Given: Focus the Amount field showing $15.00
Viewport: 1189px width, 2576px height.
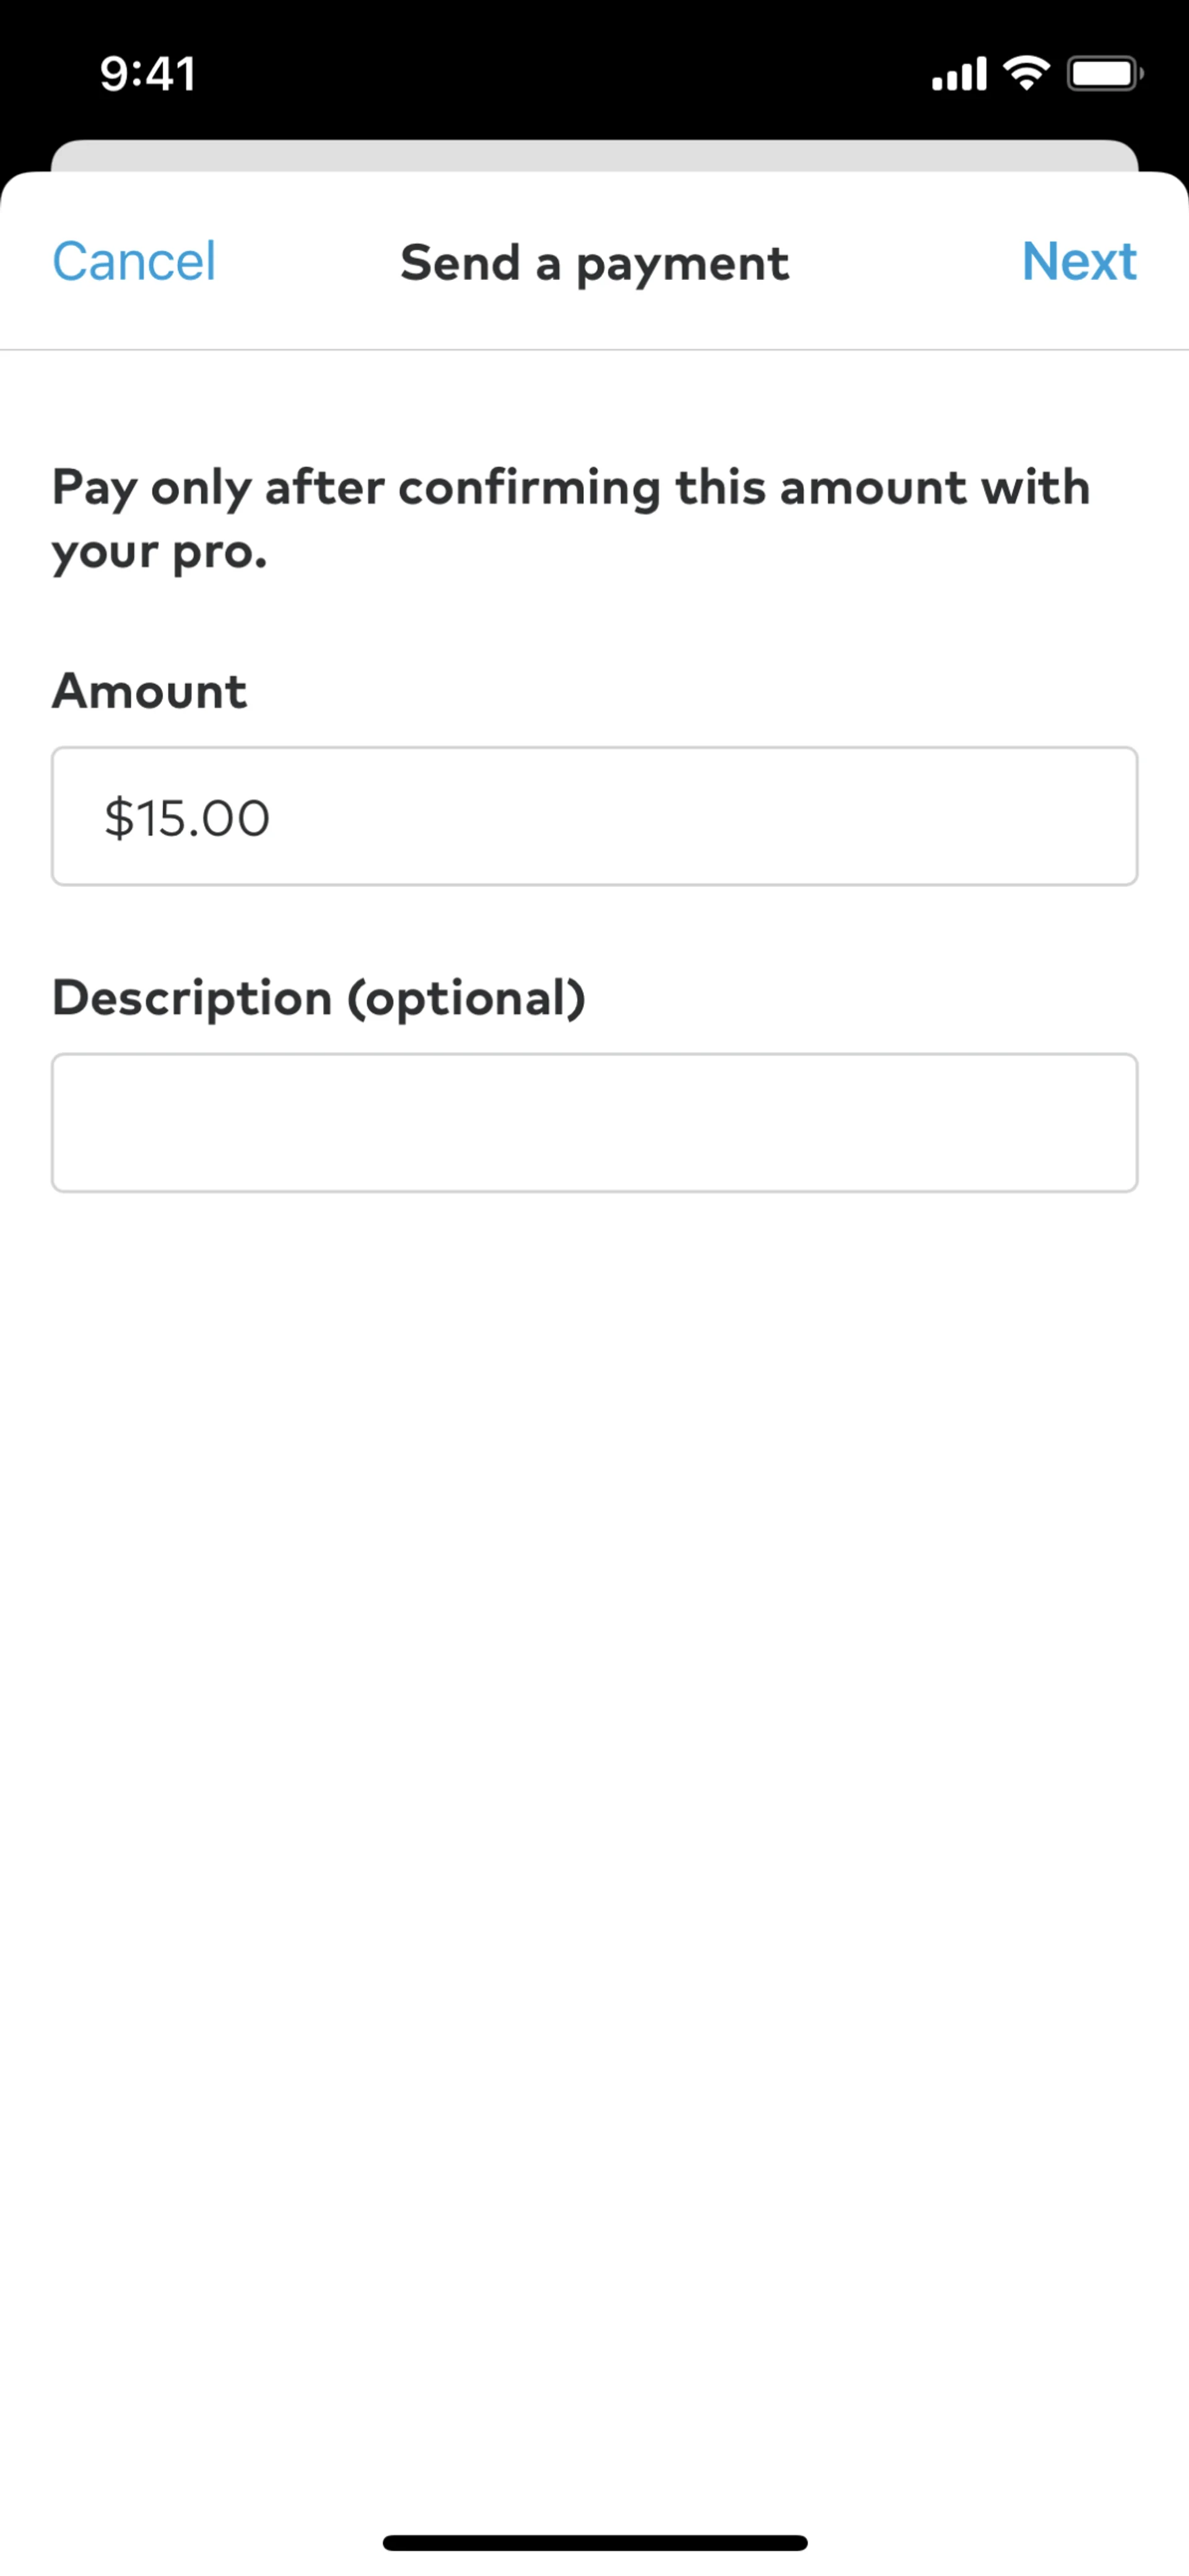Looking at the screenshot, I should 594,816.
